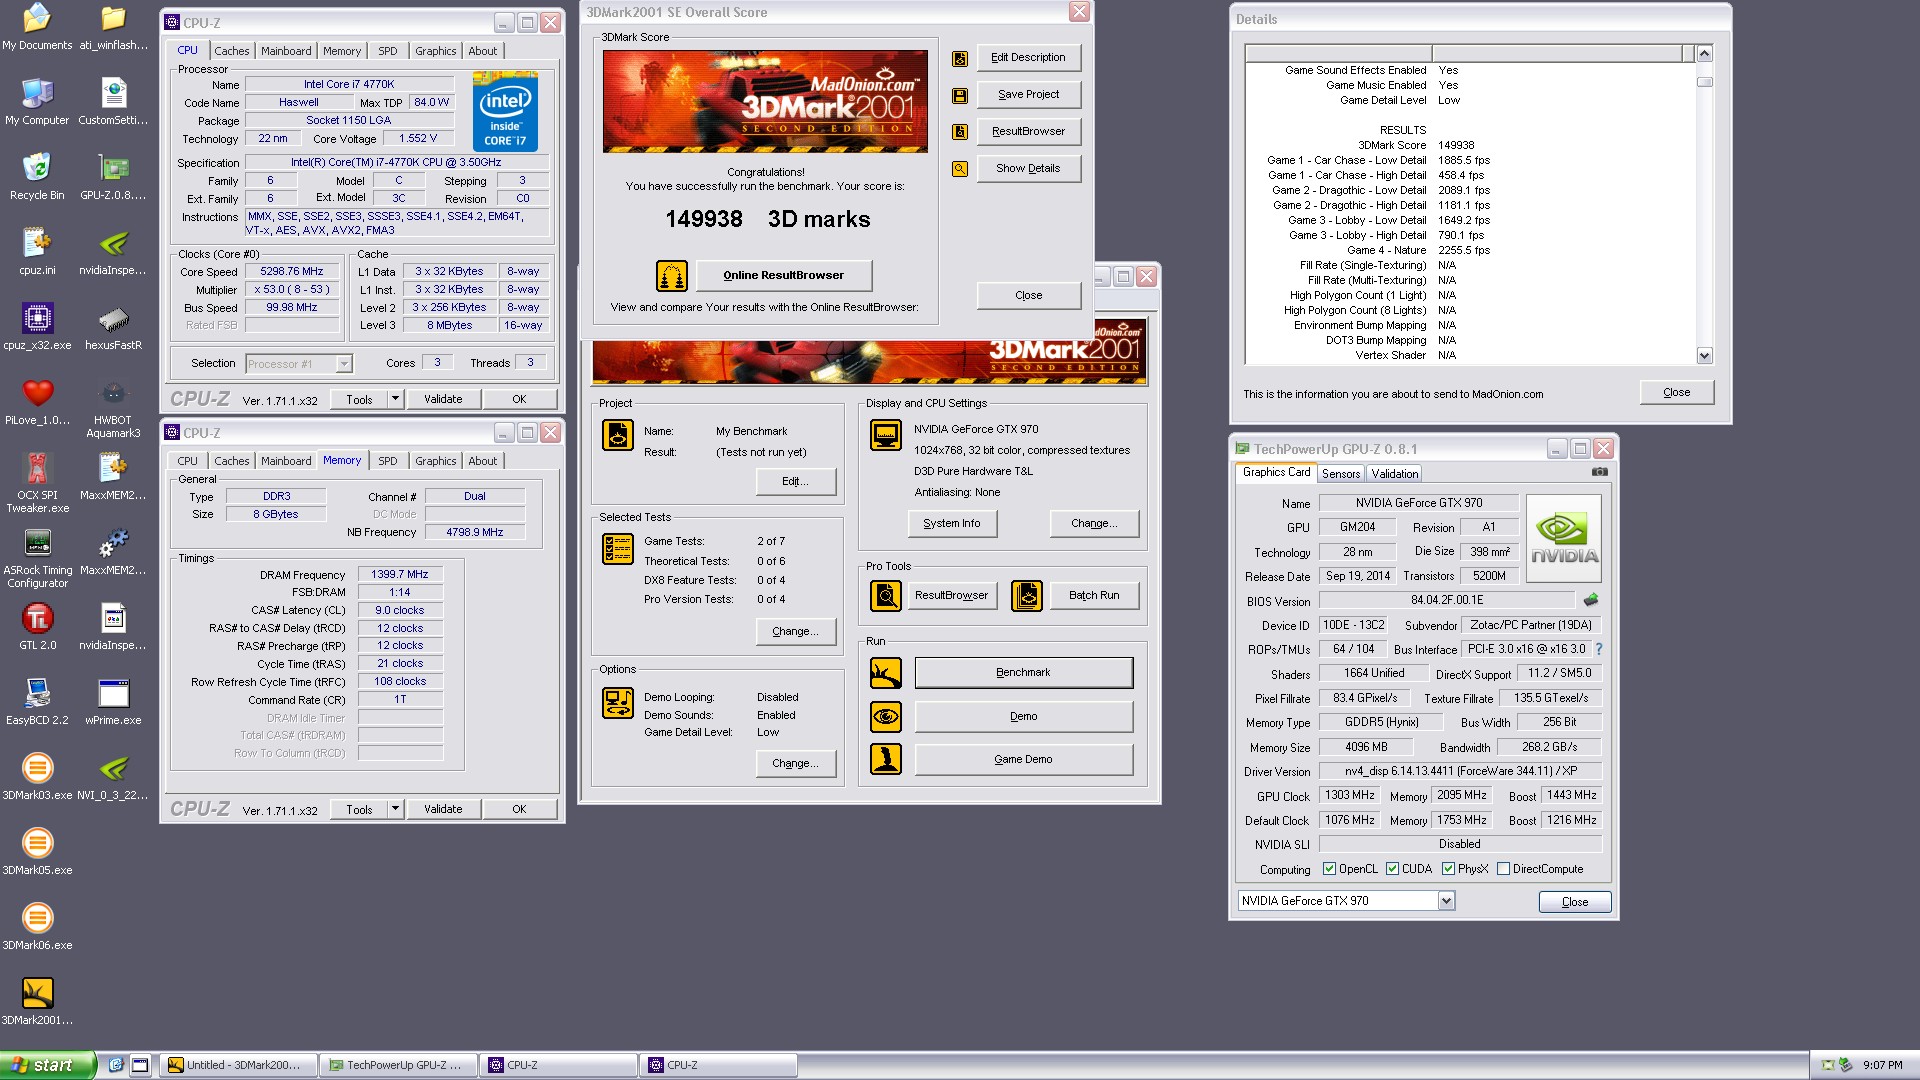
Task: Switch to Untitled - 3DMark2001 taskbar item
Action: [239, 1065]
